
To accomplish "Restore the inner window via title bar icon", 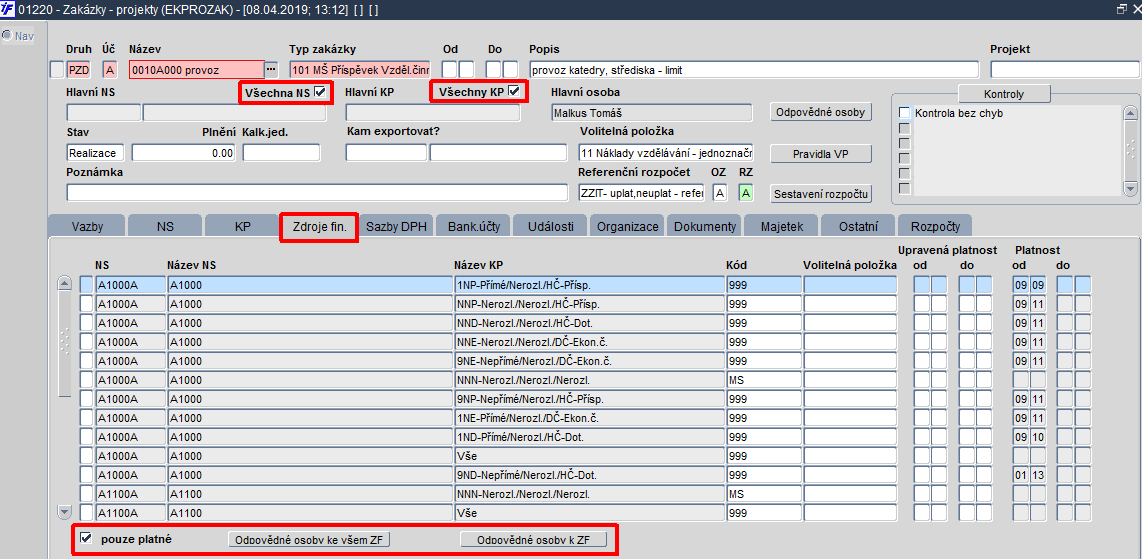I will click(x=1121, y=9).
